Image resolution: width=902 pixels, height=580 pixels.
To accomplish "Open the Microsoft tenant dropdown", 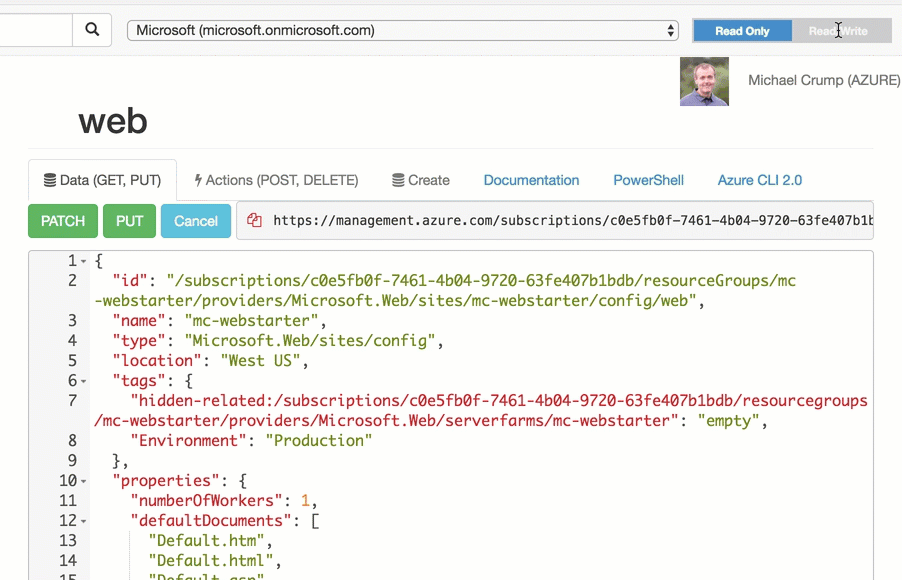I will click(403, 30).
